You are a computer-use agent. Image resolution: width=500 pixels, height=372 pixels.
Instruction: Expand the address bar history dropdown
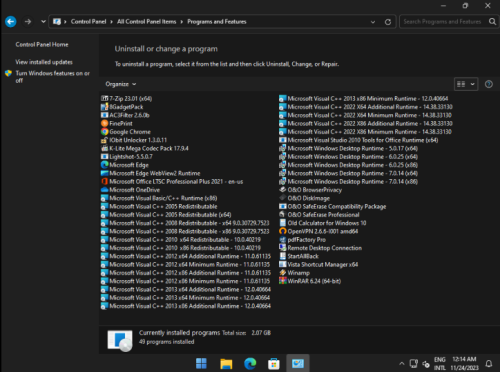coord(373,22)
